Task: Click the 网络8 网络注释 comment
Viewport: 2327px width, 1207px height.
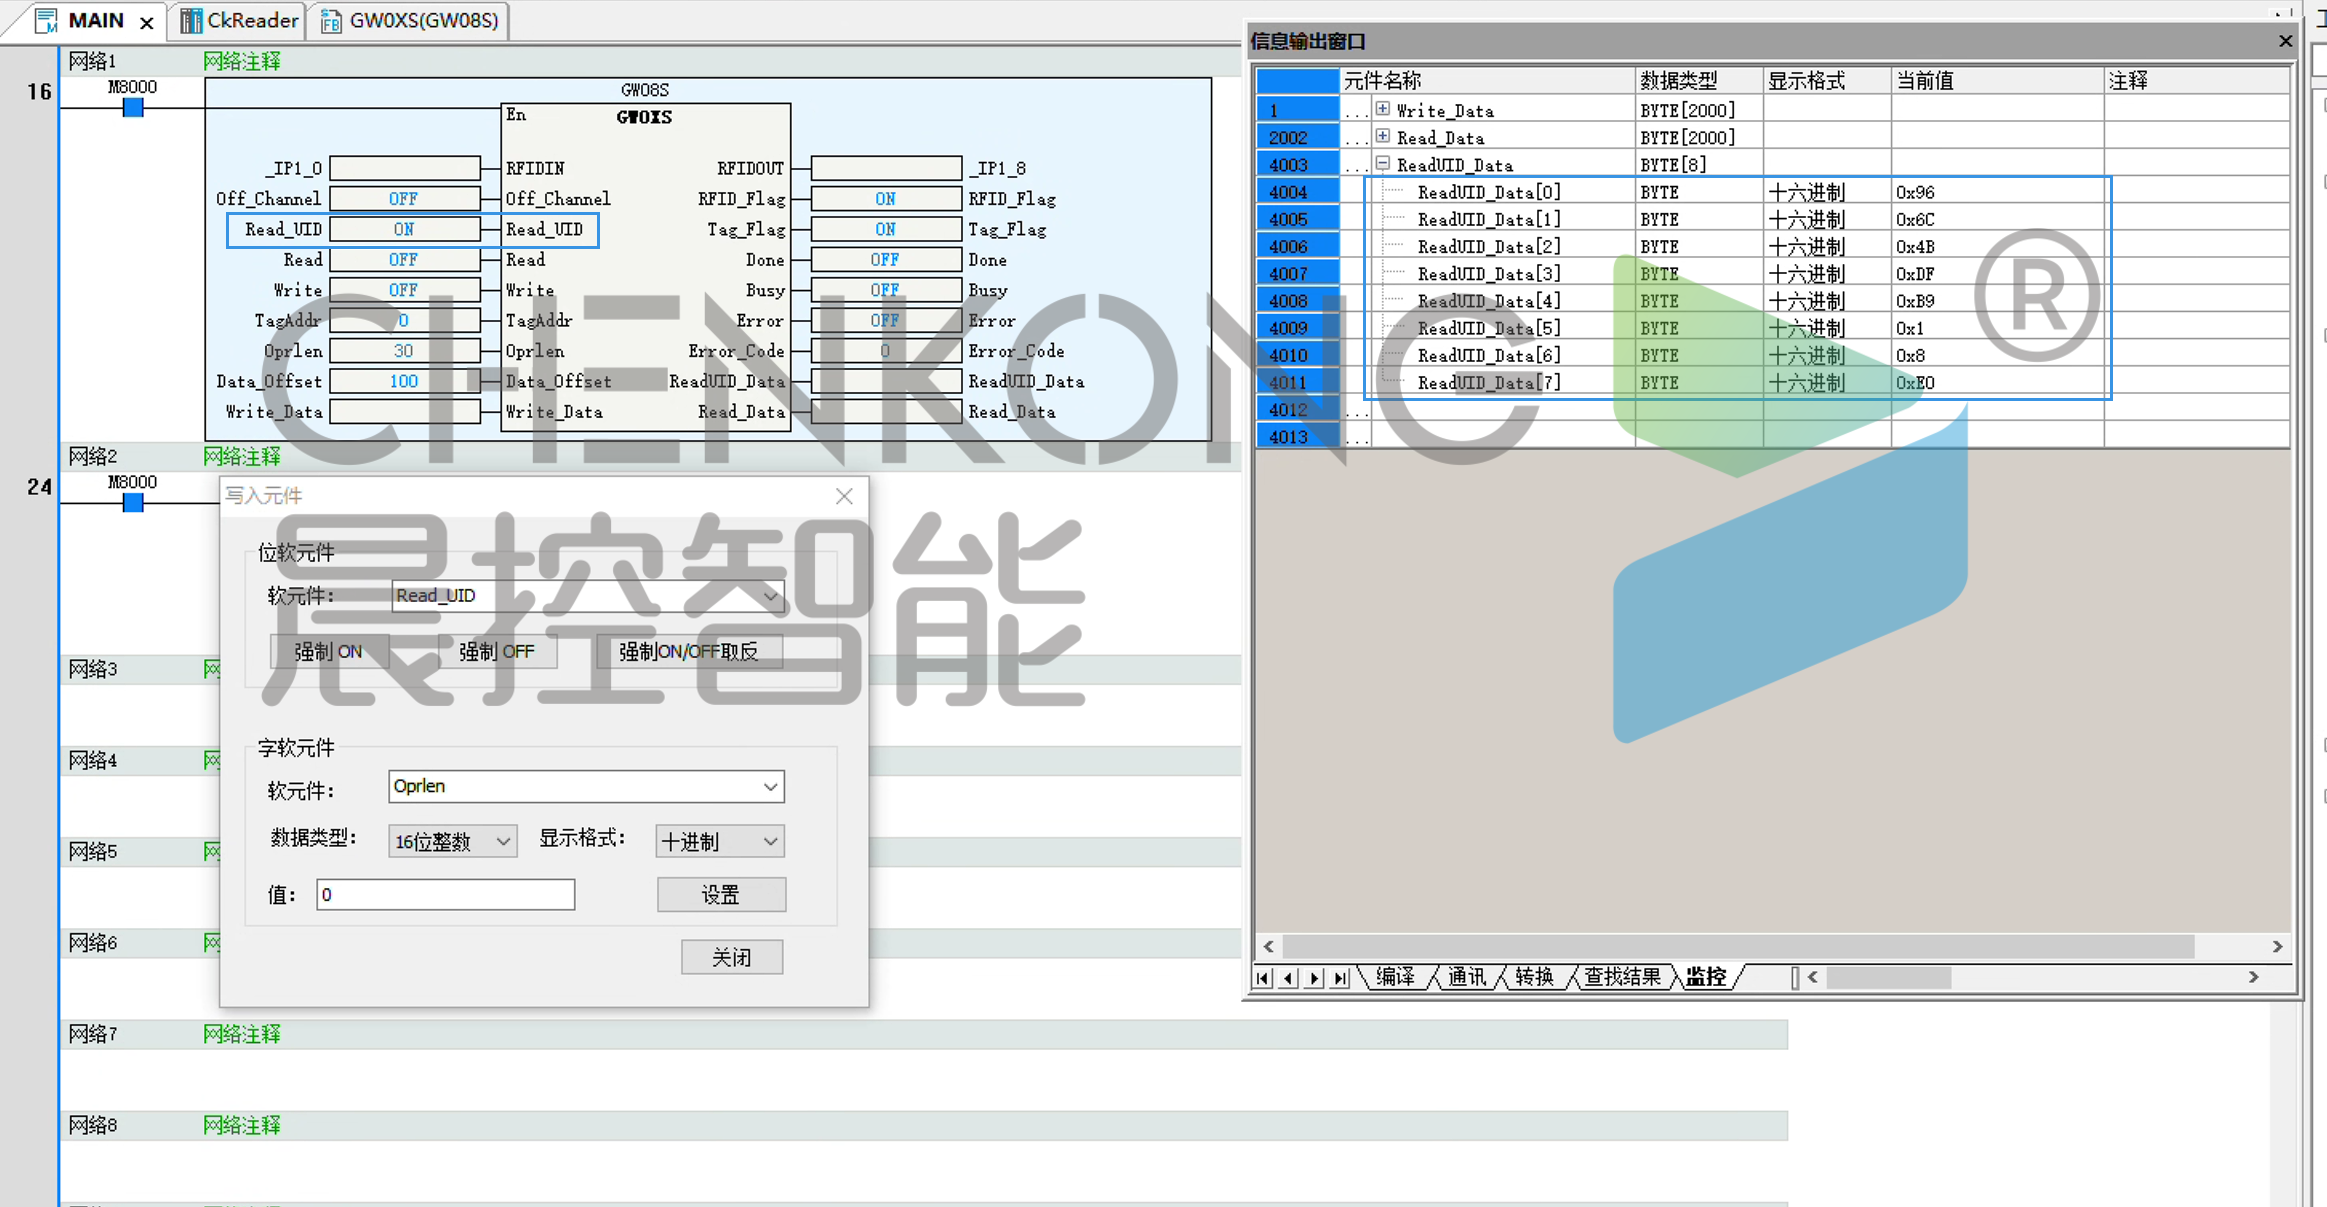Action: [x=242, y=1125]
